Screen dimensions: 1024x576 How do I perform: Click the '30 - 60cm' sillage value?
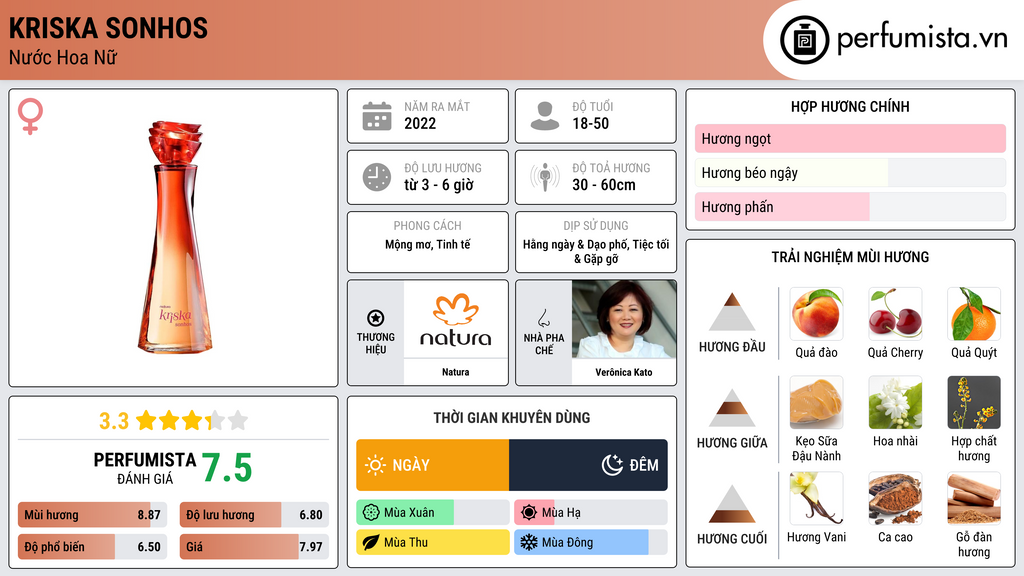coord(604,185)
